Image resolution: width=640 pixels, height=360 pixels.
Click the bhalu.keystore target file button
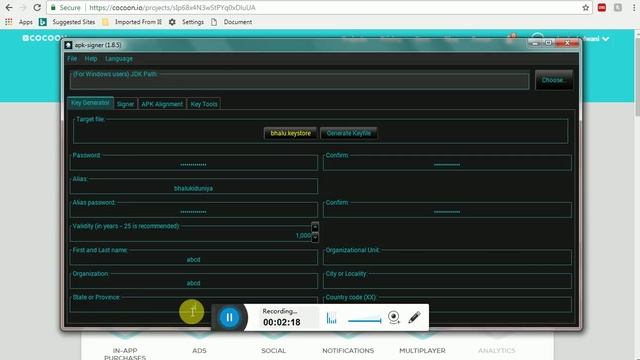pyautogui.click(x=290, y=133)
